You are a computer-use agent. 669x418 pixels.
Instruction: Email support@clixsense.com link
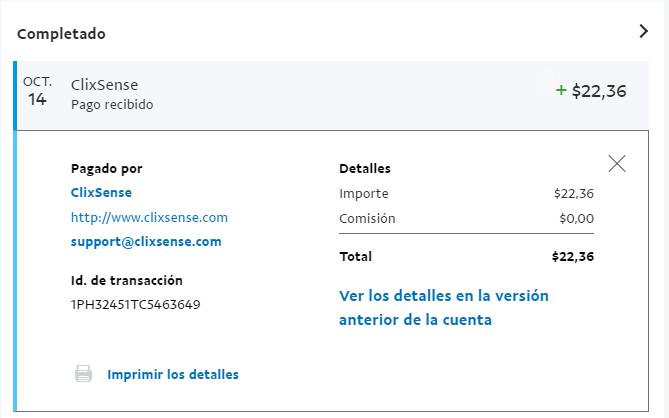pos(146,242)
